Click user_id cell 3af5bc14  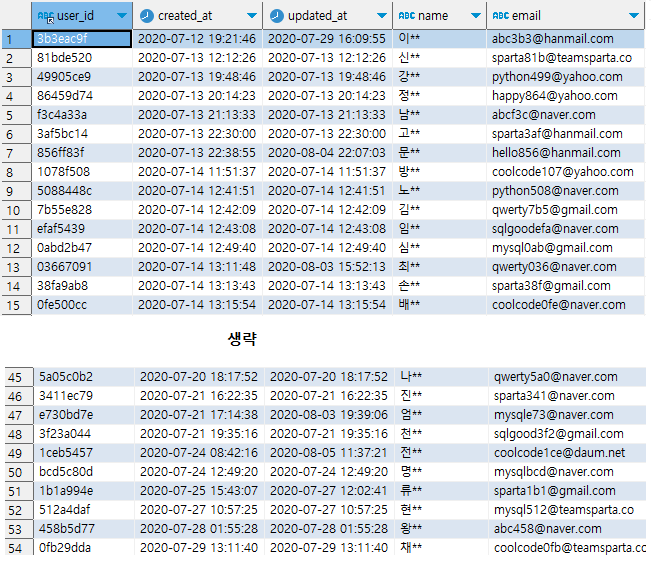(82, 134)
